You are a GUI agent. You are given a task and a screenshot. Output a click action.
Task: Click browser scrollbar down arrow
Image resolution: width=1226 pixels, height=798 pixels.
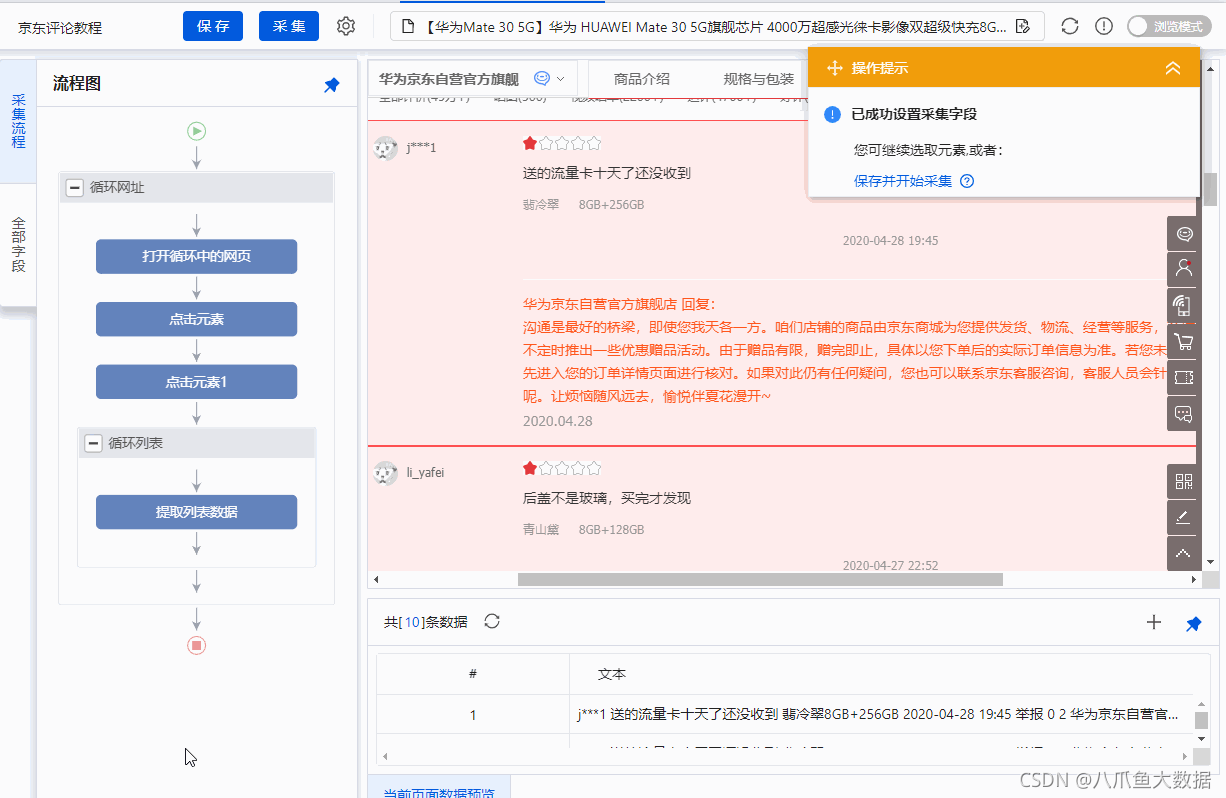click(x=1210, y=563)
